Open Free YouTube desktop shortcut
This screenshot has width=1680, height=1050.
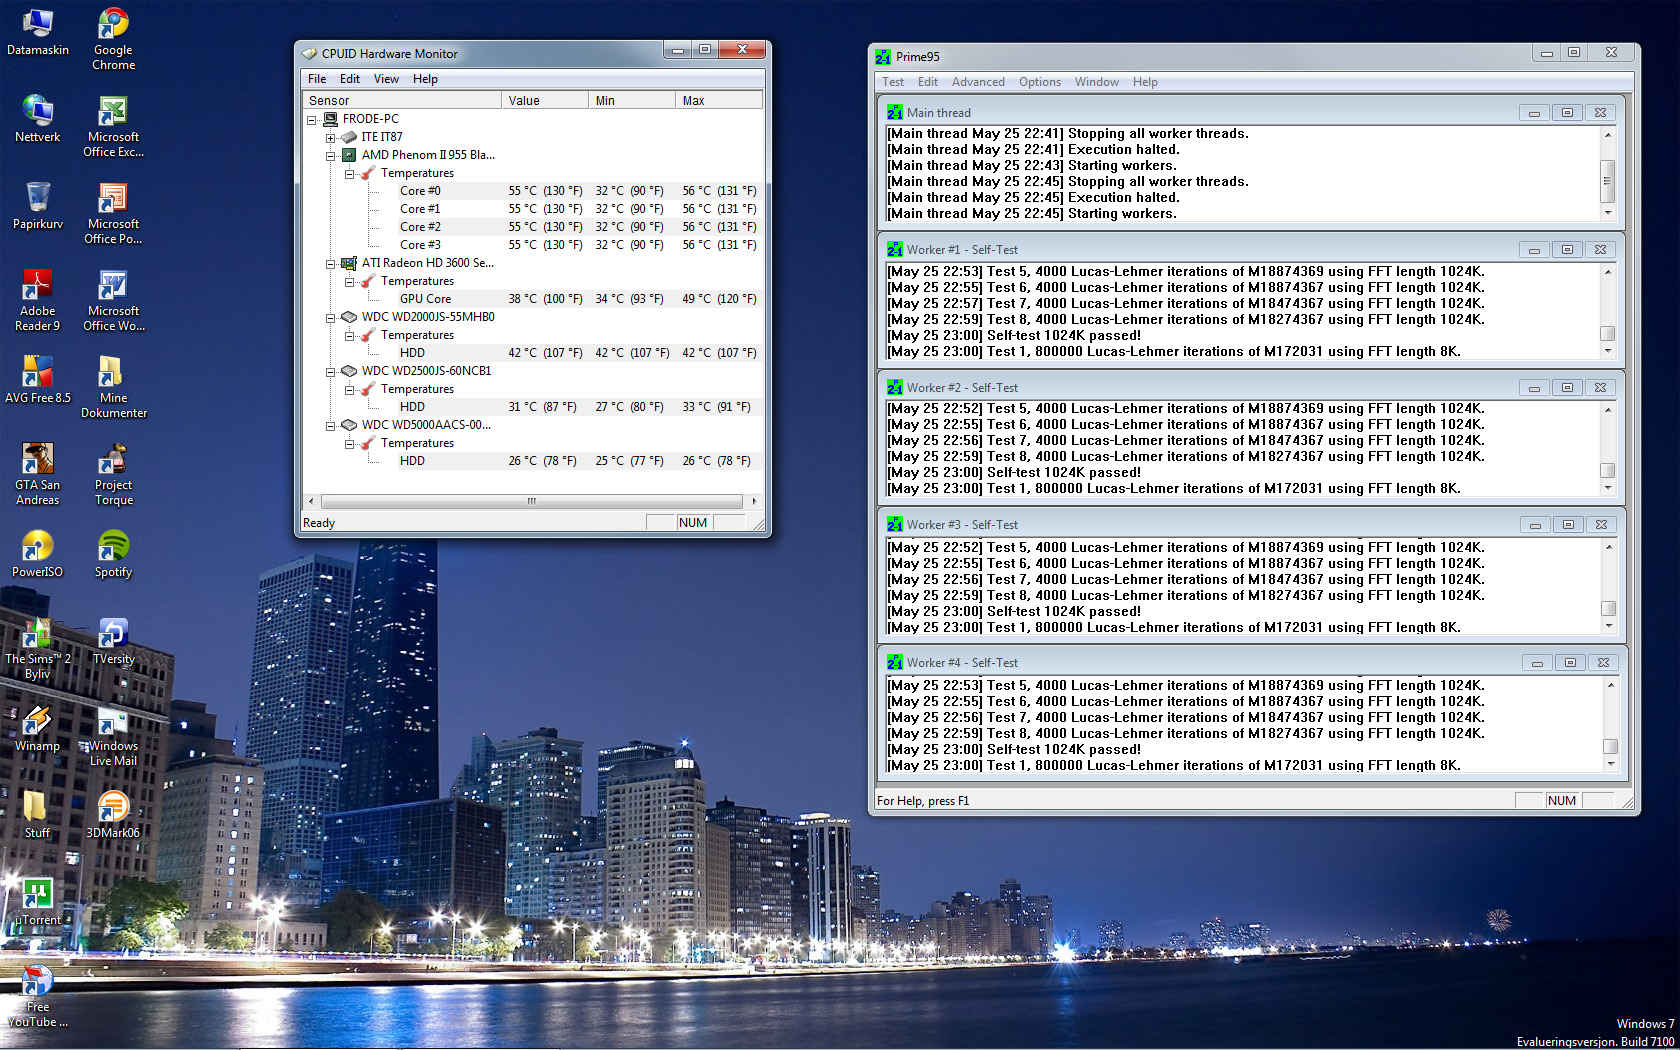point(38,996)
